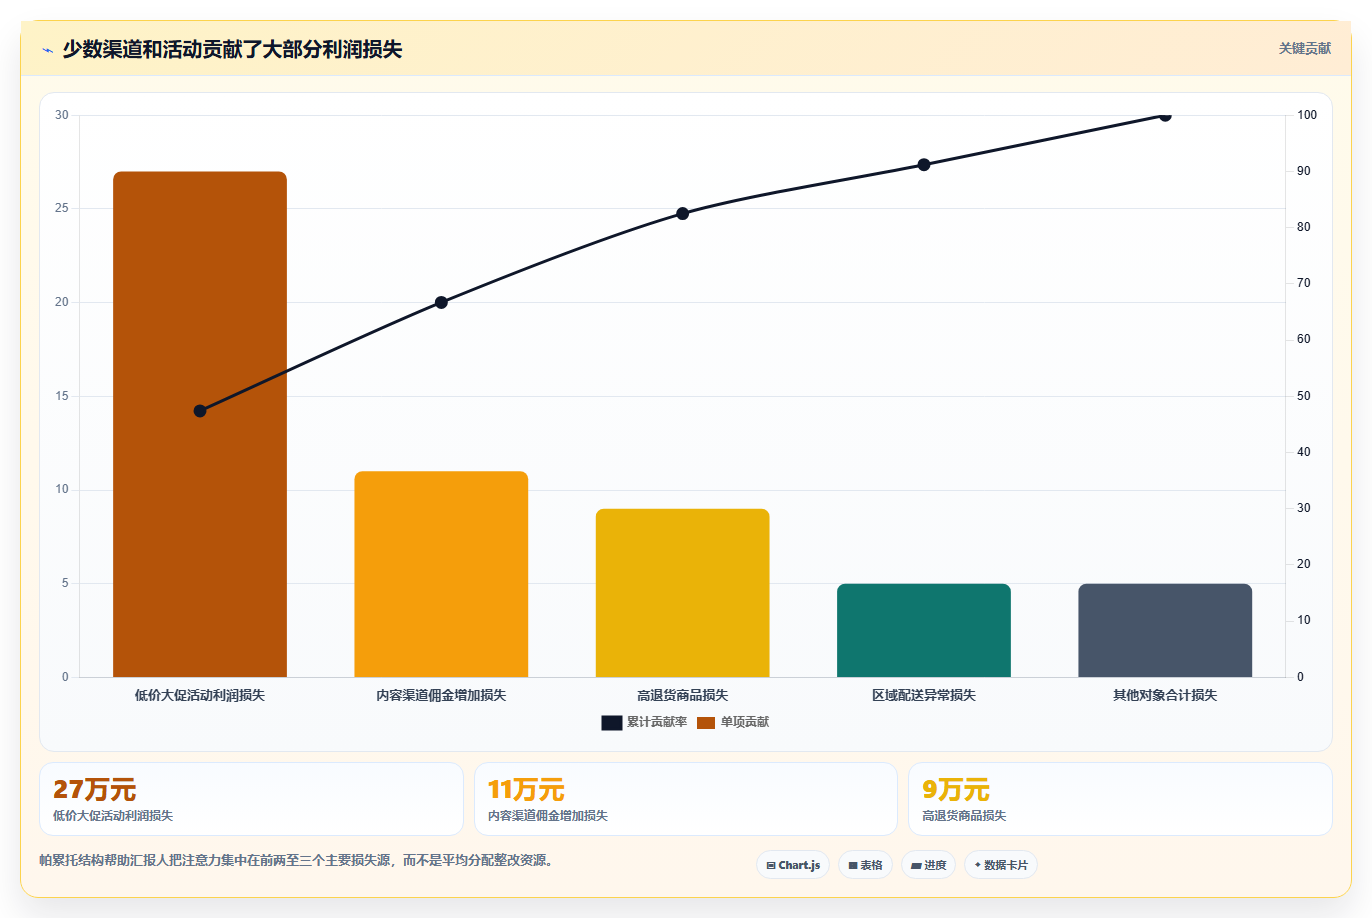
Task: Click the lightning icon beside the title
Action: pos(47,50)
